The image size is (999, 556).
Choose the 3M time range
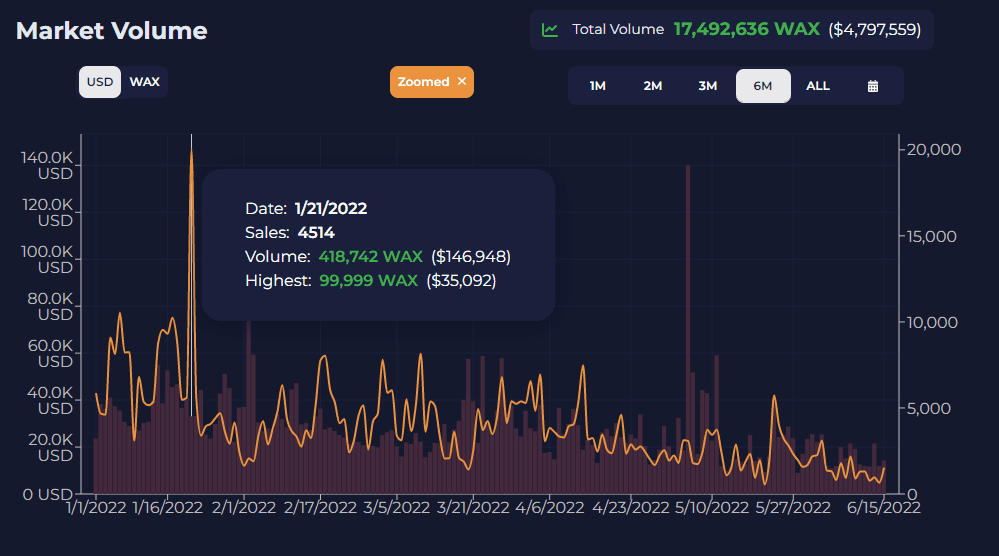point(707,86)
